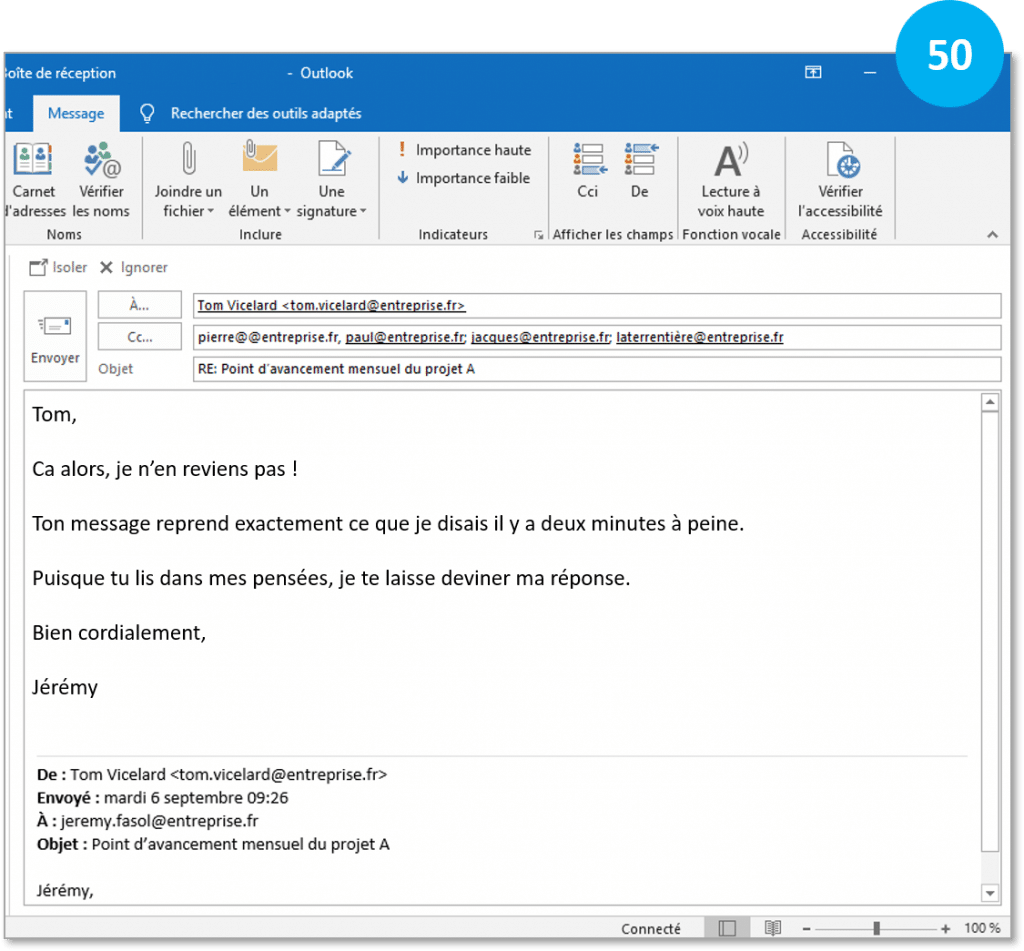Zoom out with the minus button

(807, 928)
